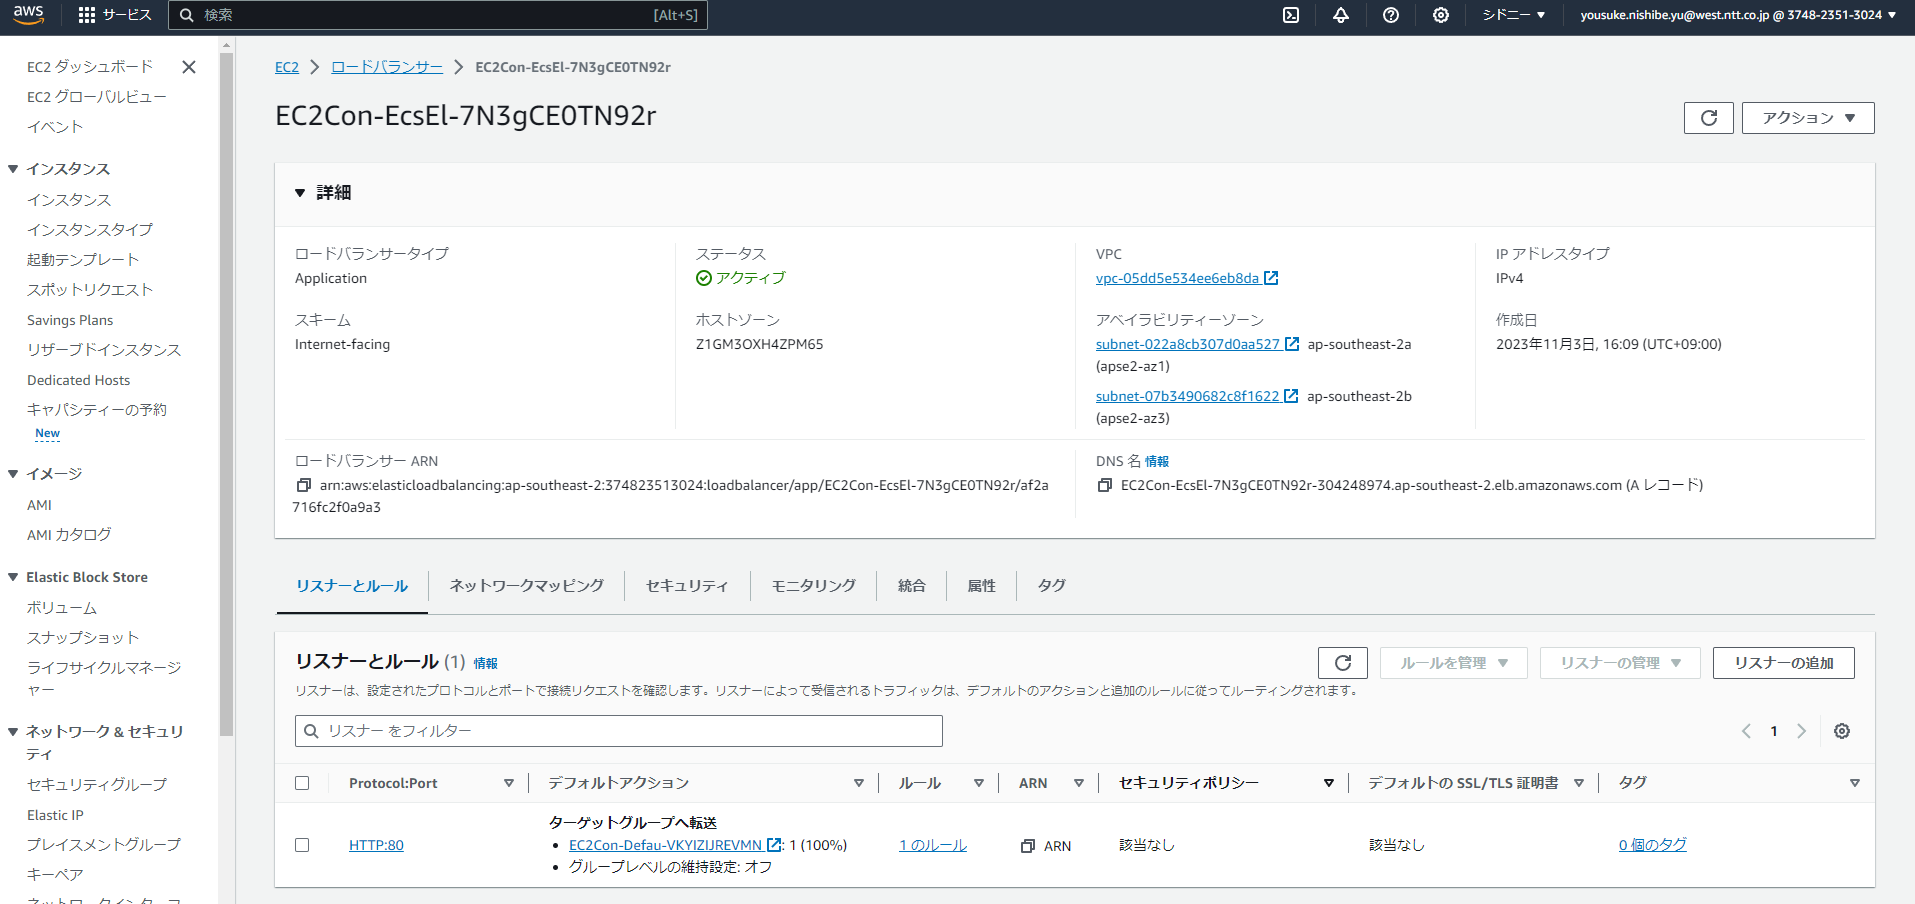The width and height of the screenshot is (1915, 904).
Task: Open the 1 のルール link
Action: click(x=933, y=845)
